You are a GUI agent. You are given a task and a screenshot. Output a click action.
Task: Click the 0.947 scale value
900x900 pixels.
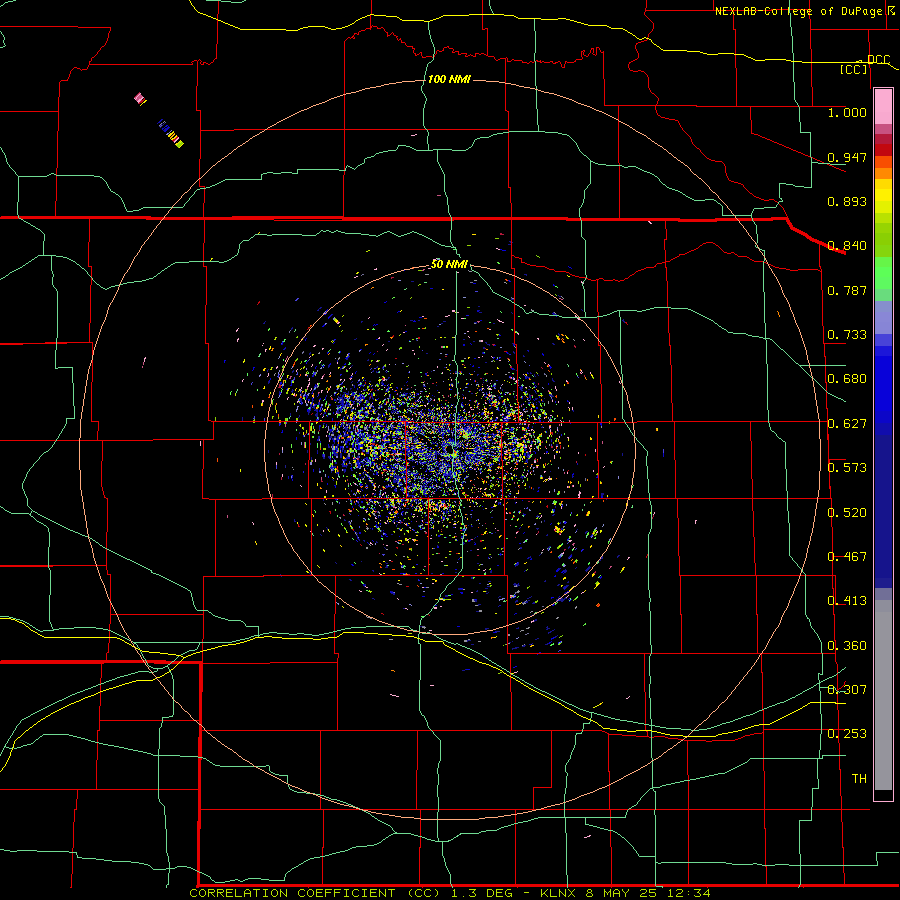(x=847, y=157)
